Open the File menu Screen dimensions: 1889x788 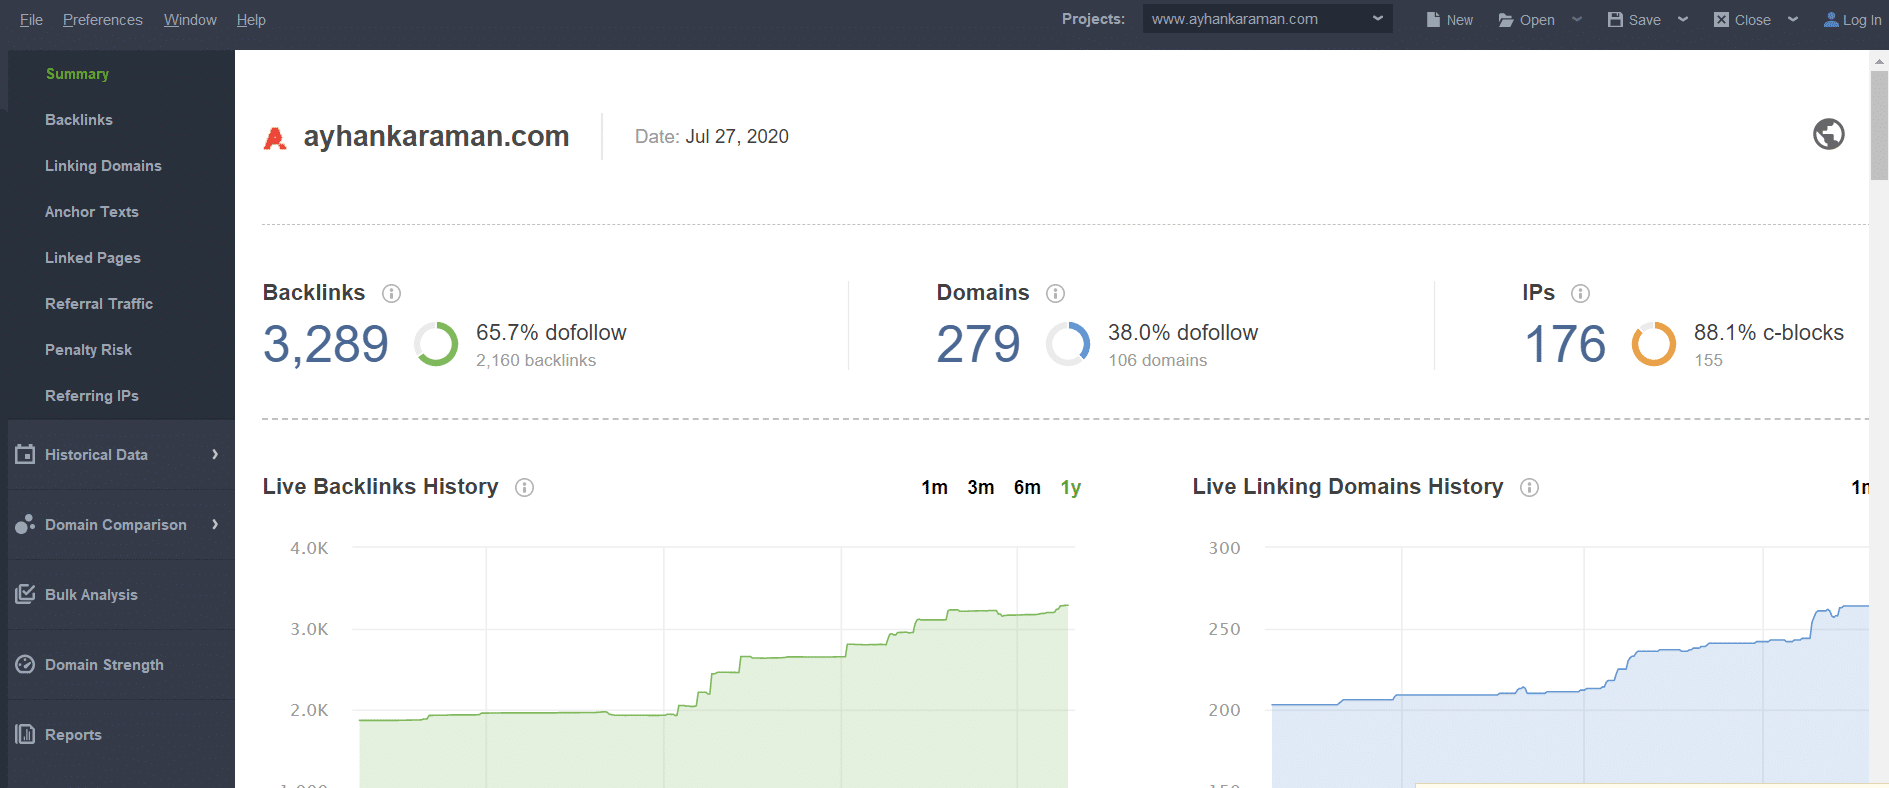[x=31, y=20]
